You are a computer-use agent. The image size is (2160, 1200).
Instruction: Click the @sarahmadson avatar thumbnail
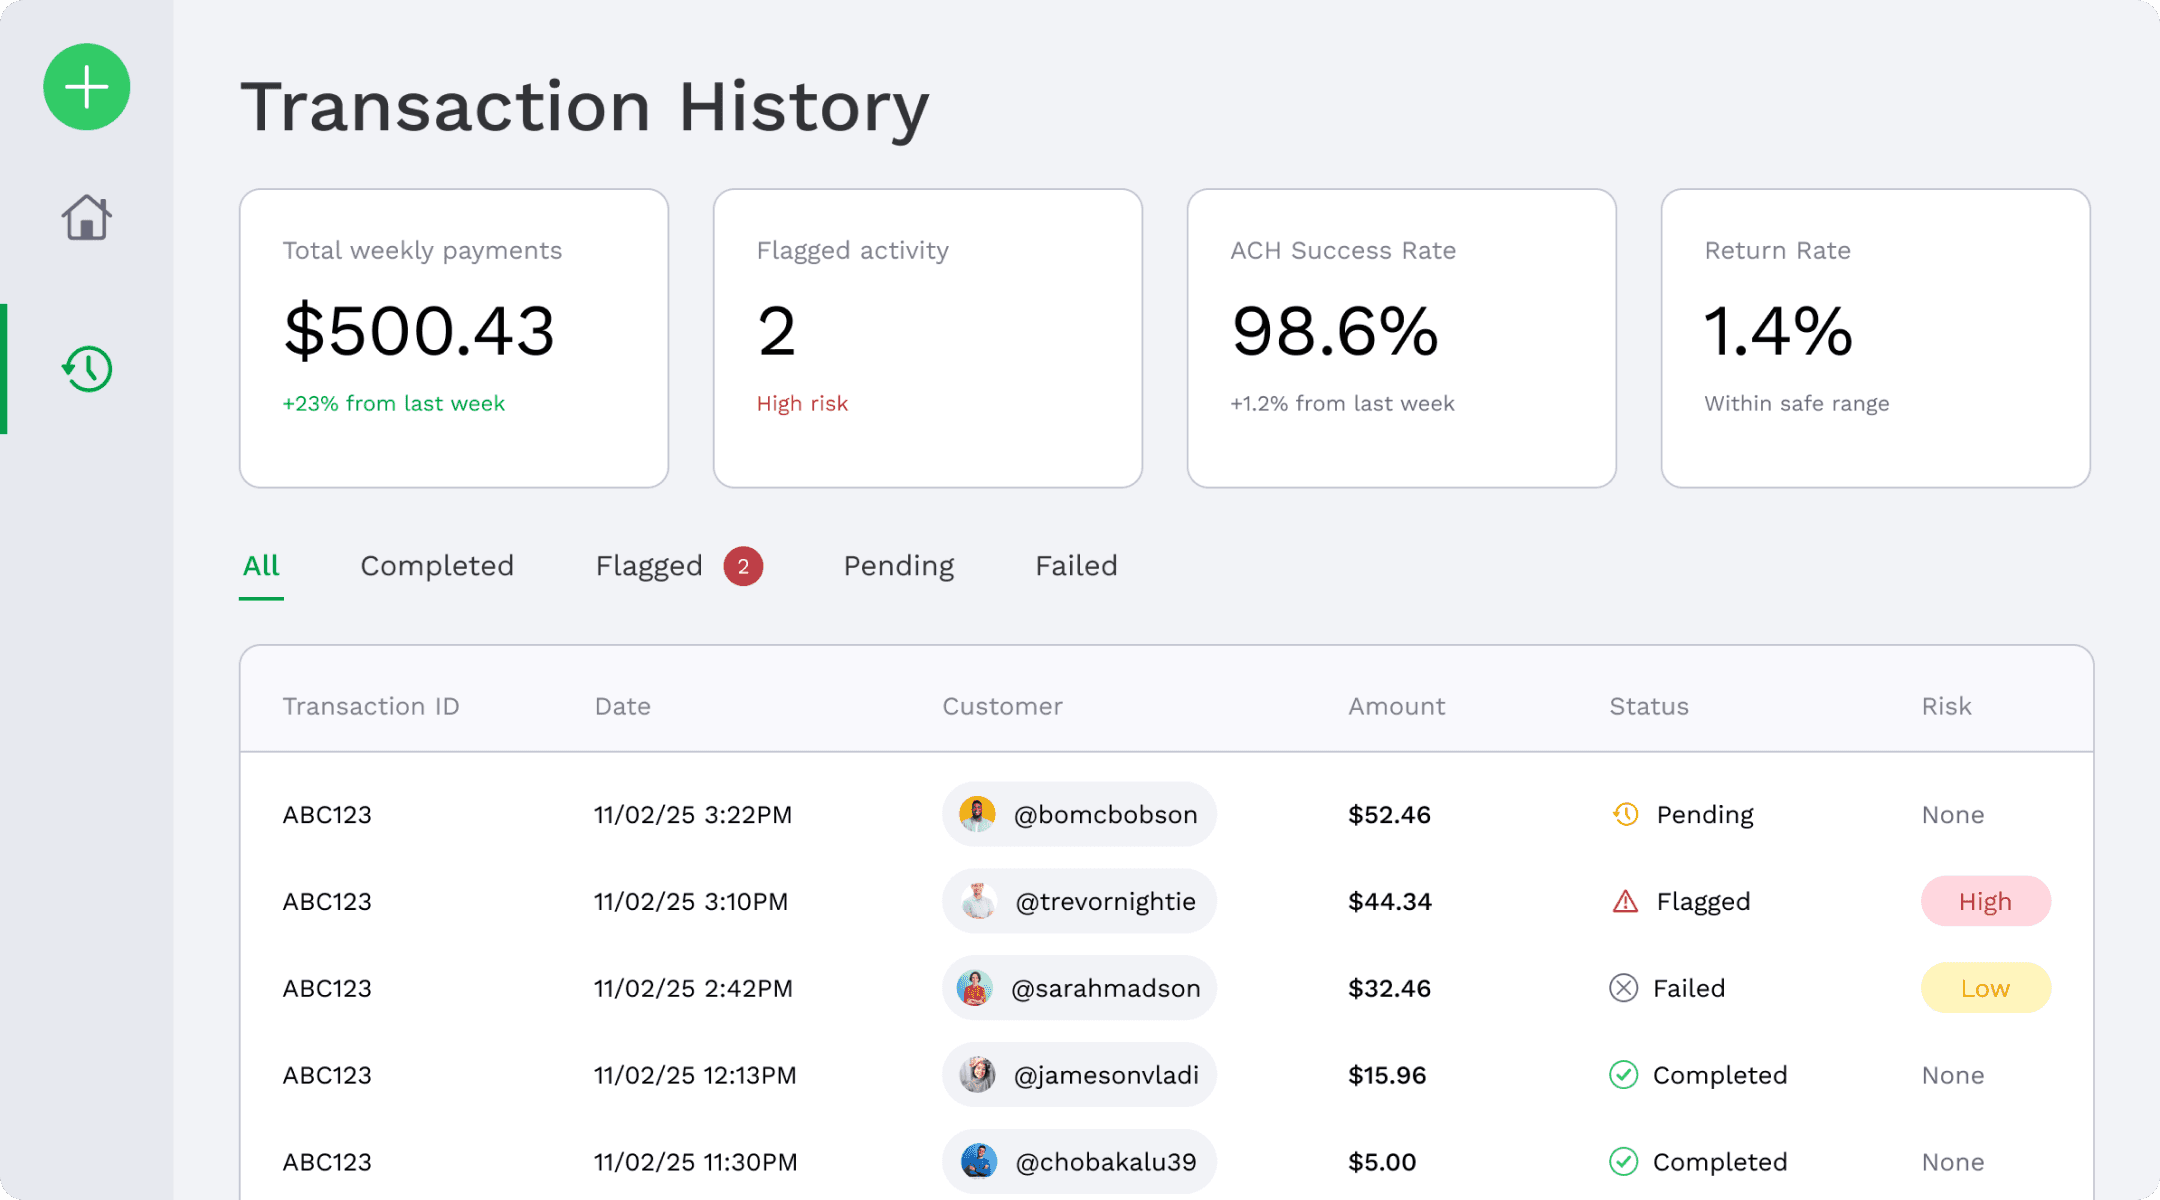tap(975, 988)
